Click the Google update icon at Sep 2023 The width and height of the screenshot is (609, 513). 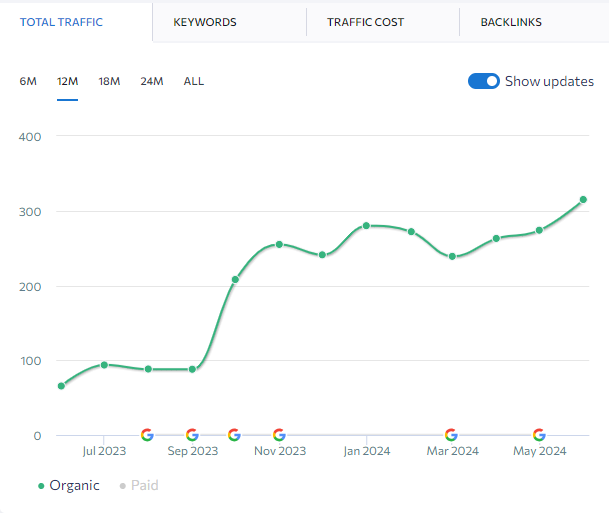pos(192,435)
